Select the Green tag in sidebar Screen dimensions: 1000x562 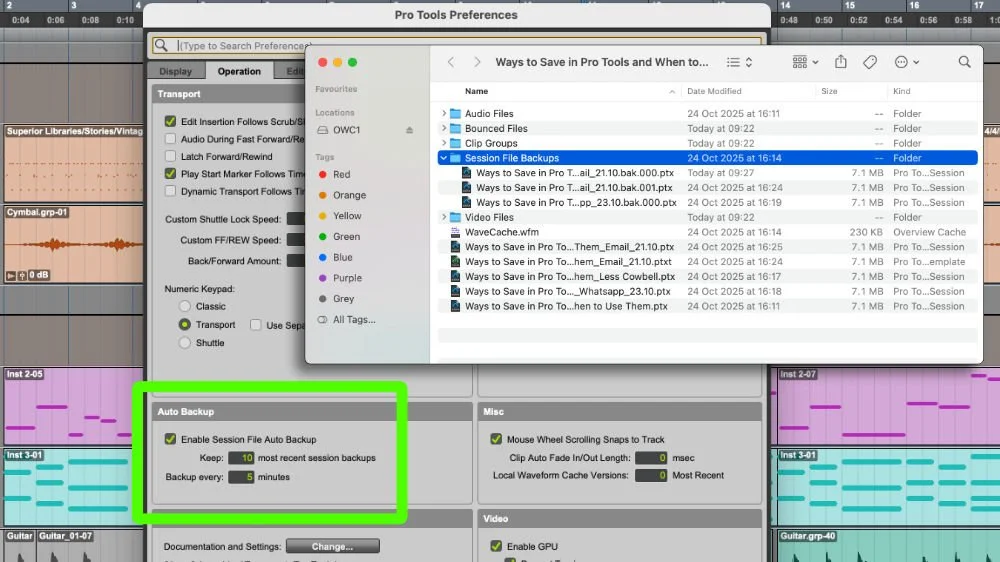(x=346, y=237)
